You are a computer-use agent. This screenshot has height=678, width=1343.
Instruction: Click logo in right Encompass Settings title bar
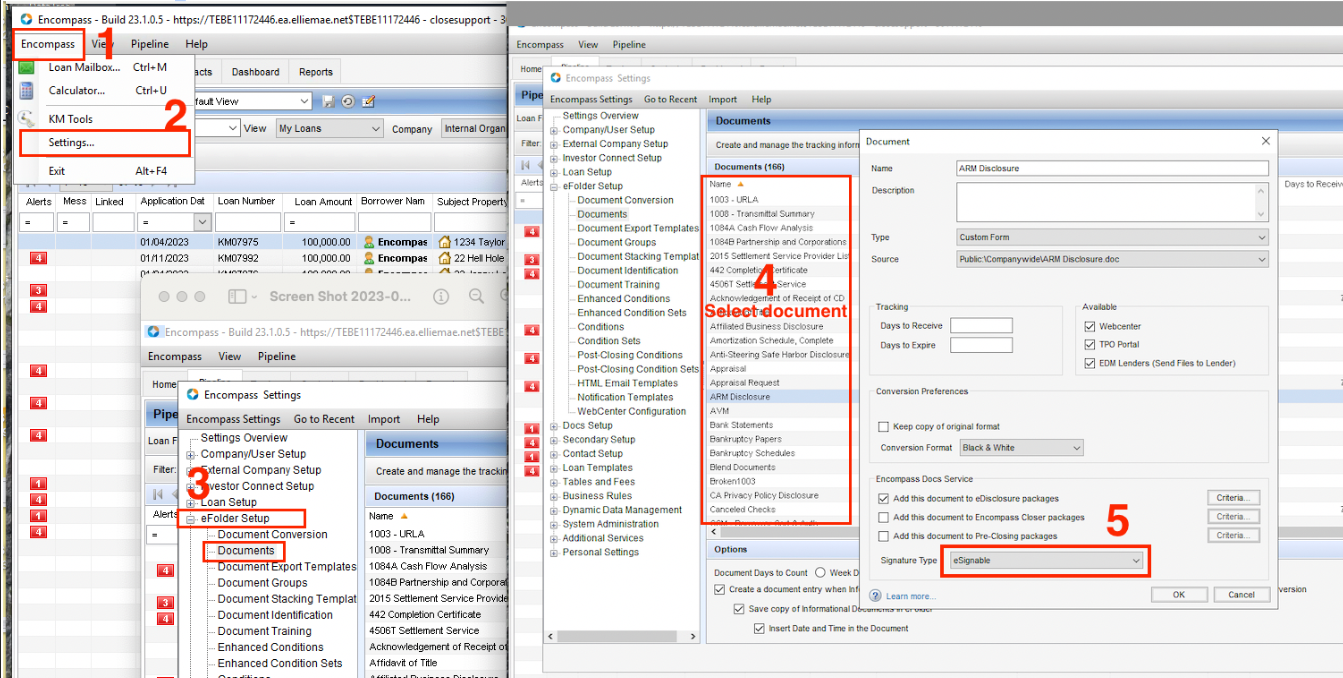click(556, 78)
